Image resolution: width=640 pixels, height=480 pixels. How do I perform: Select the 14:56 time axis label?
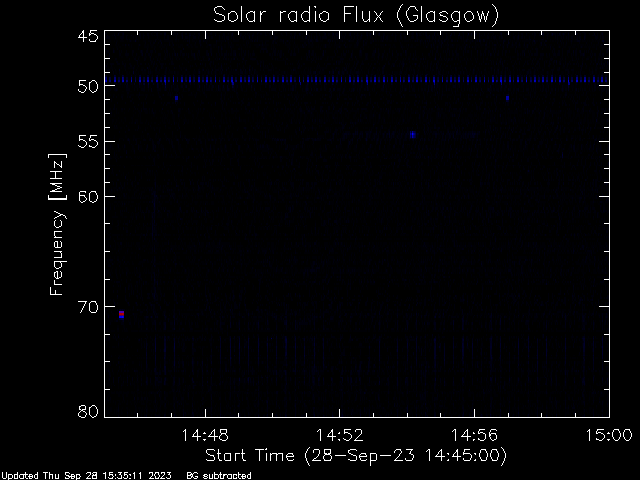pyautogui.click(x=474, y=436)
